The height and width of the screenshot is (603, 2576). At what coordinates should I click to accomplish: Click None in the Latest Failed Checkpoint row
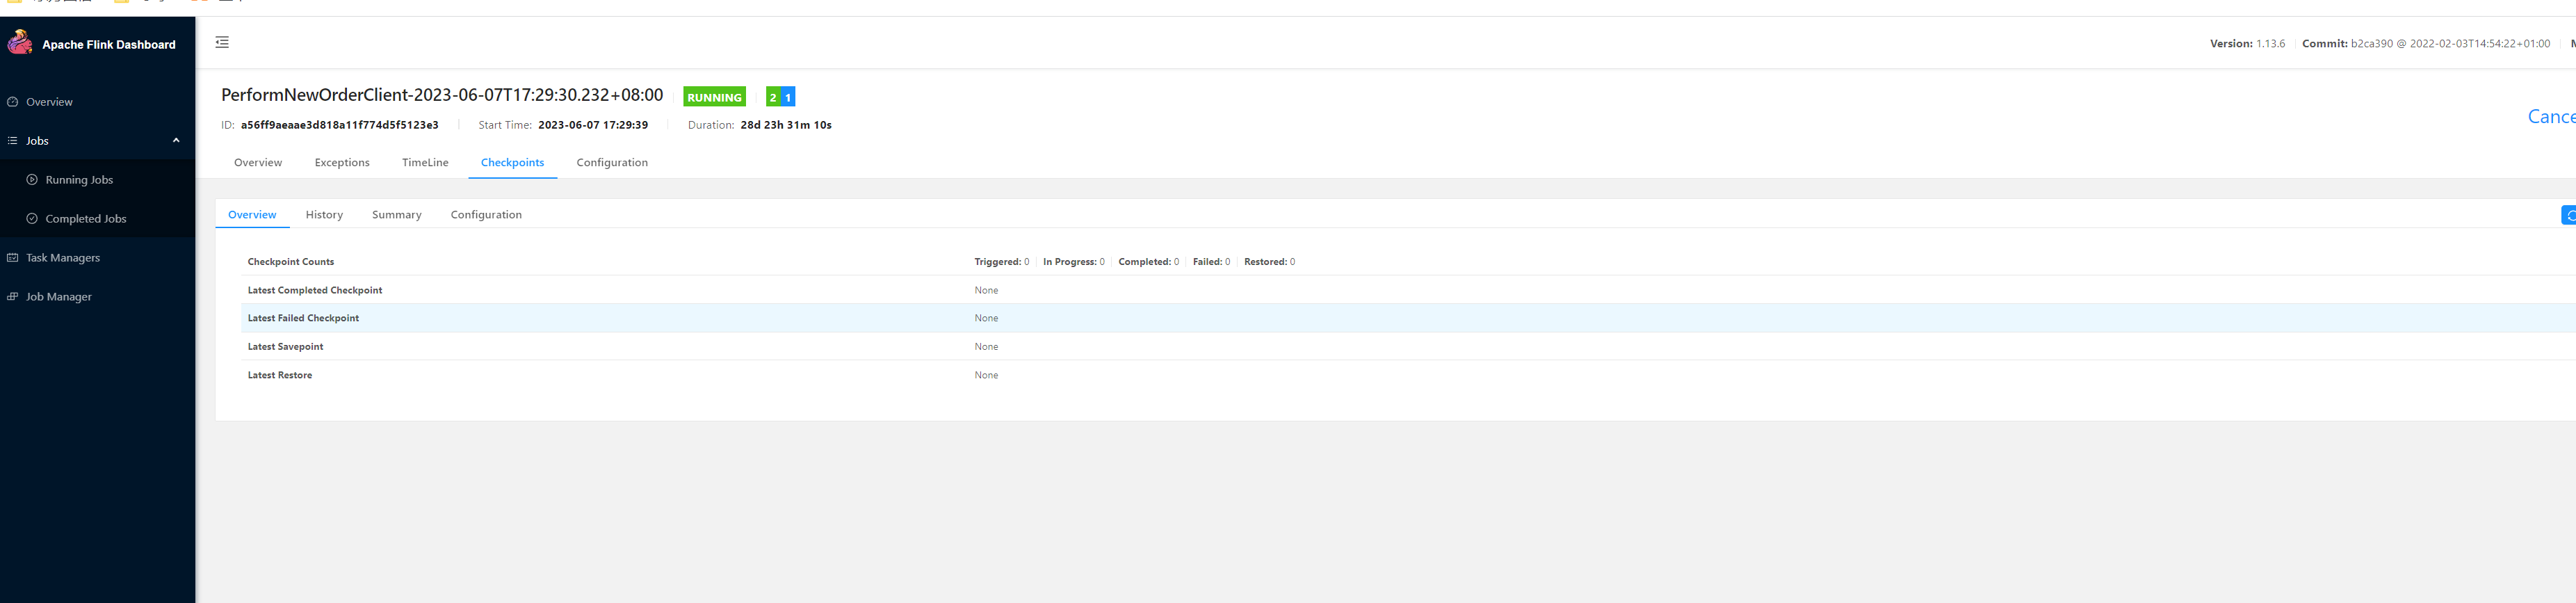(986, 318)
